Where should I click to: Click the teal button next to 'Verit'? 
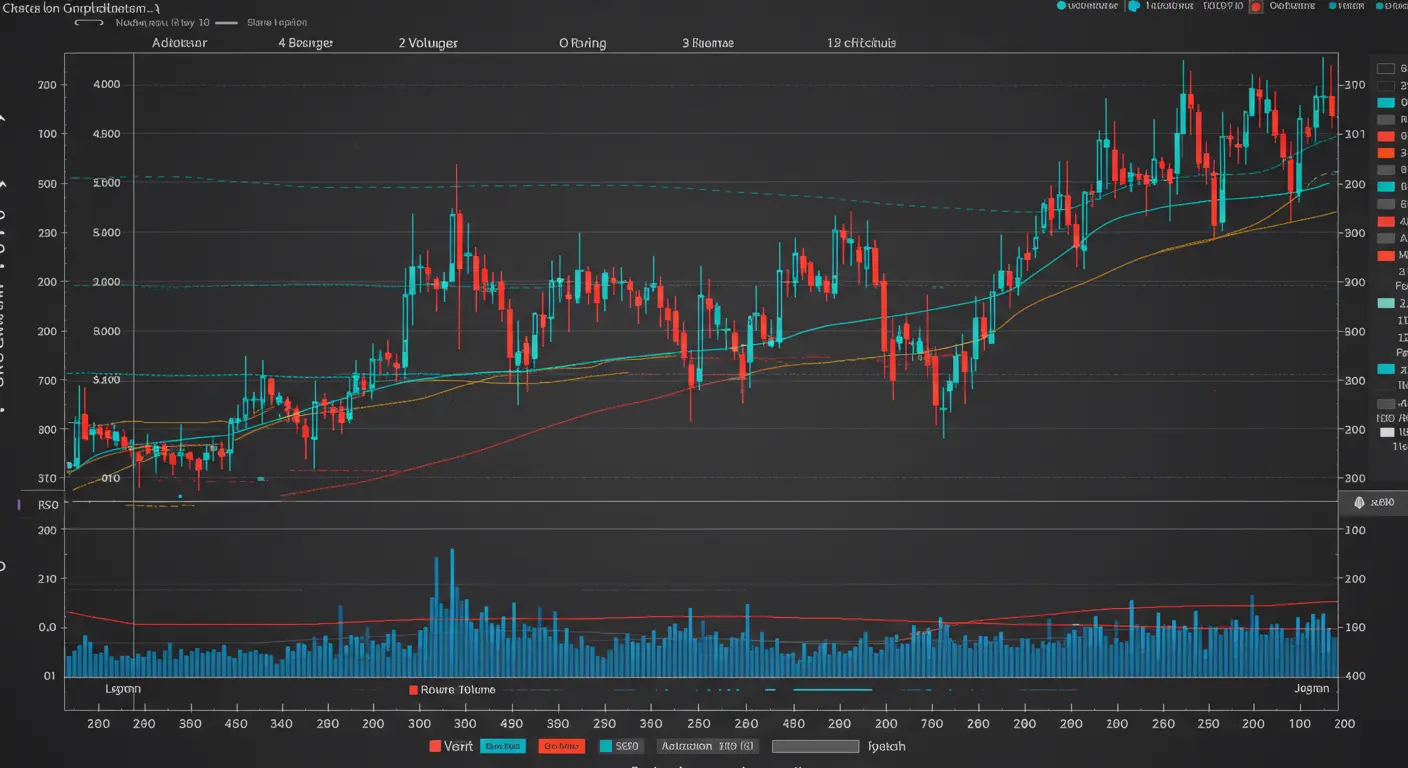(504, 746)
